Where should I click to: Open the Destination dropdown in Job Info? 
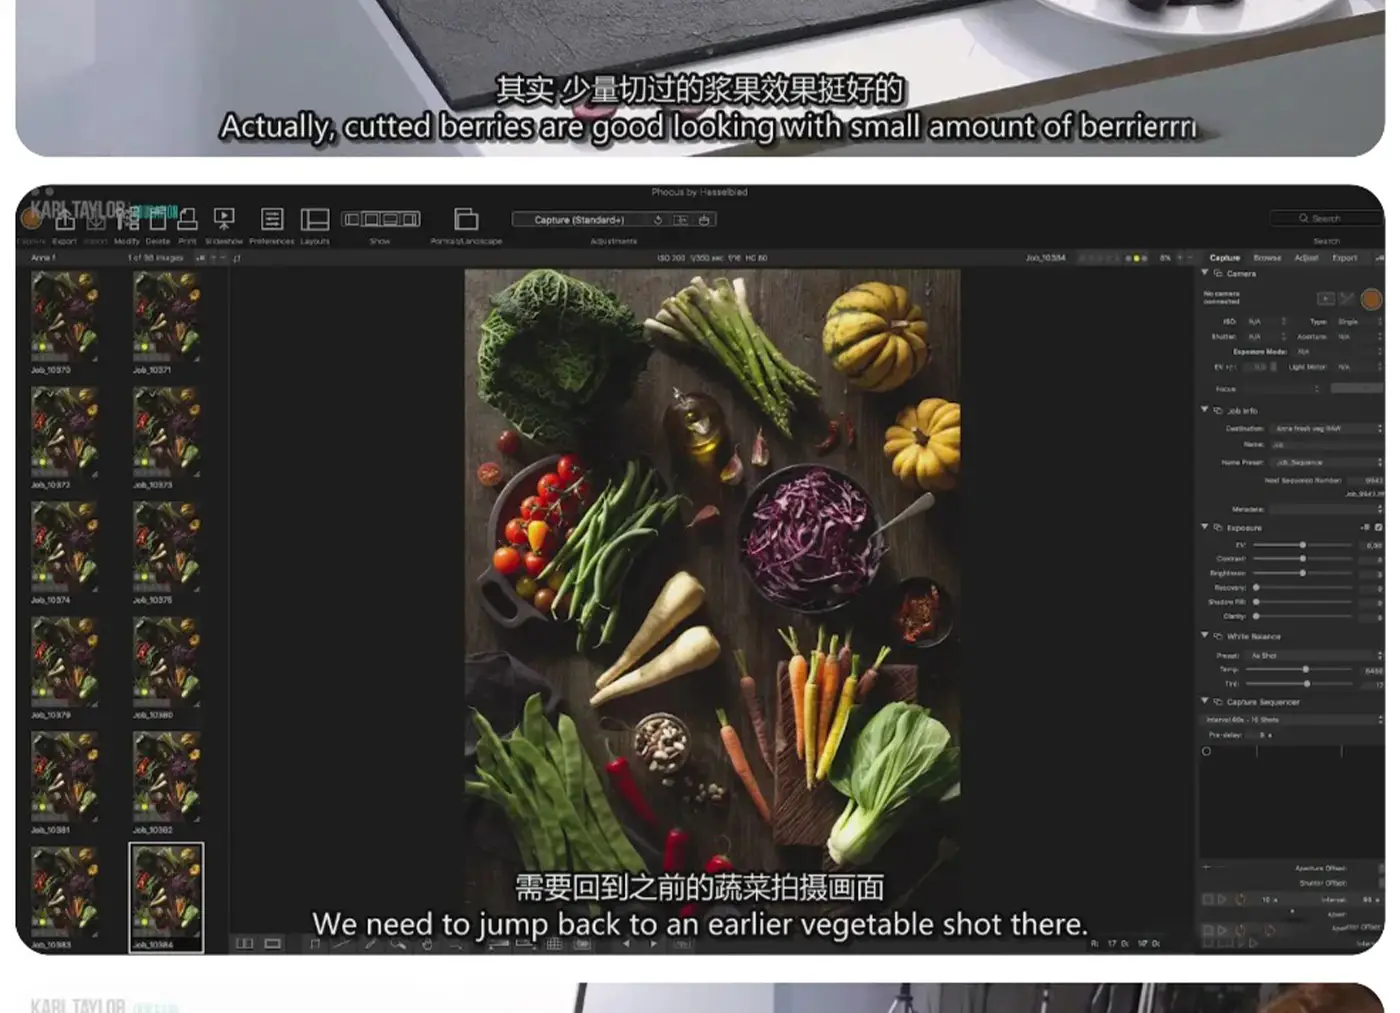(1327, 428)
